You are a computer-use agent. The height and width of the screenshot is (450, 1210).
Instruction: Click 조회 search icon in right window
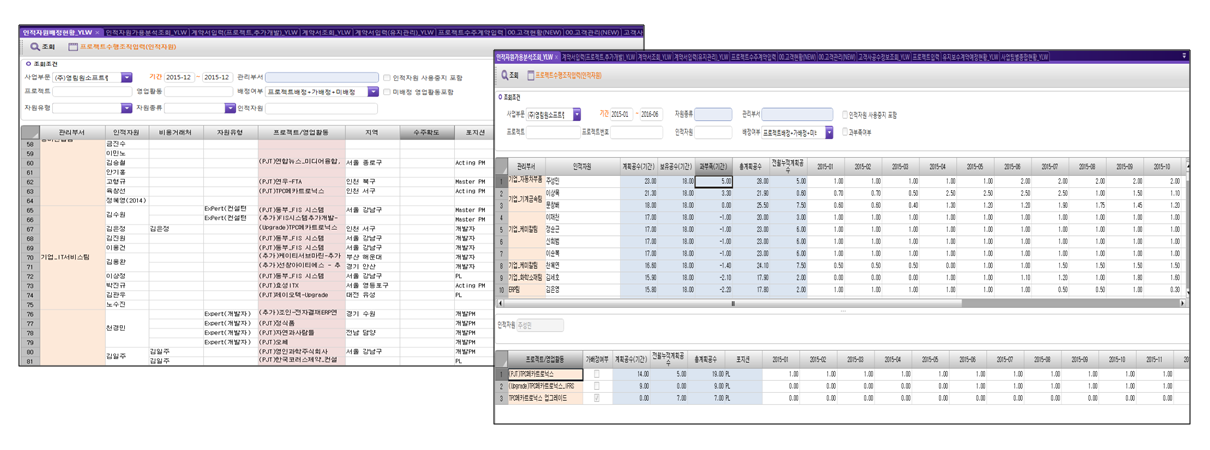click(503, 75)
